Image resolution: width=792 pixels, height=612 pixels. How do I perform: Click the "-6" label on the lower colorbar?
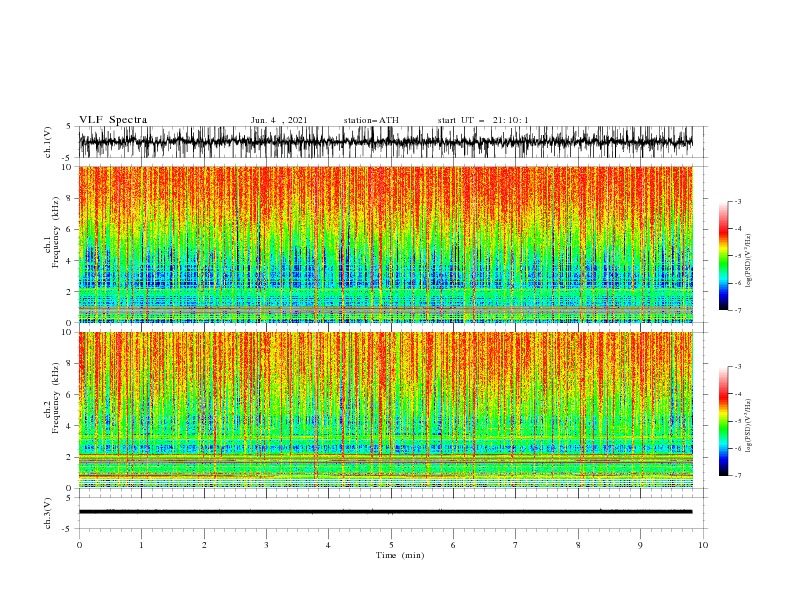click(738, 448)
